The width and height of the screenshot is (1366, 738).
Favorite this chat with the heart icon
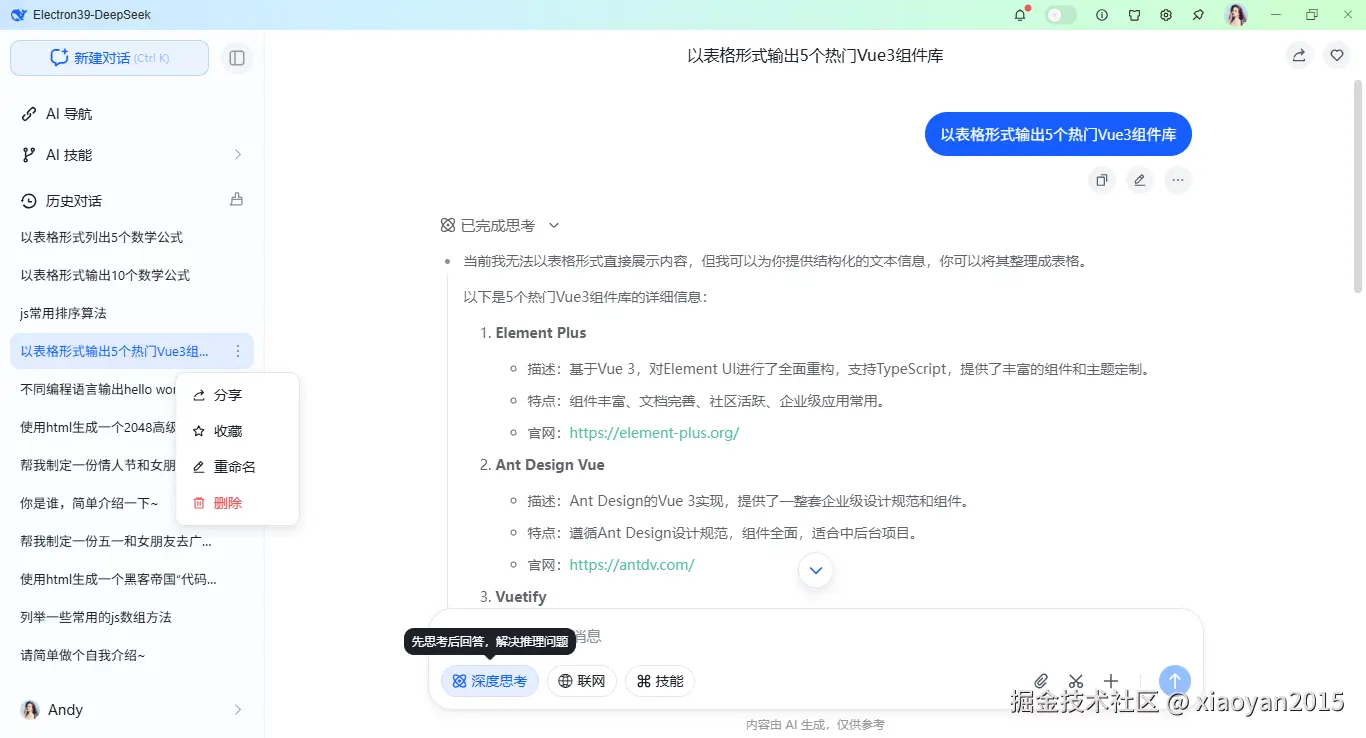coord(1337,55)
